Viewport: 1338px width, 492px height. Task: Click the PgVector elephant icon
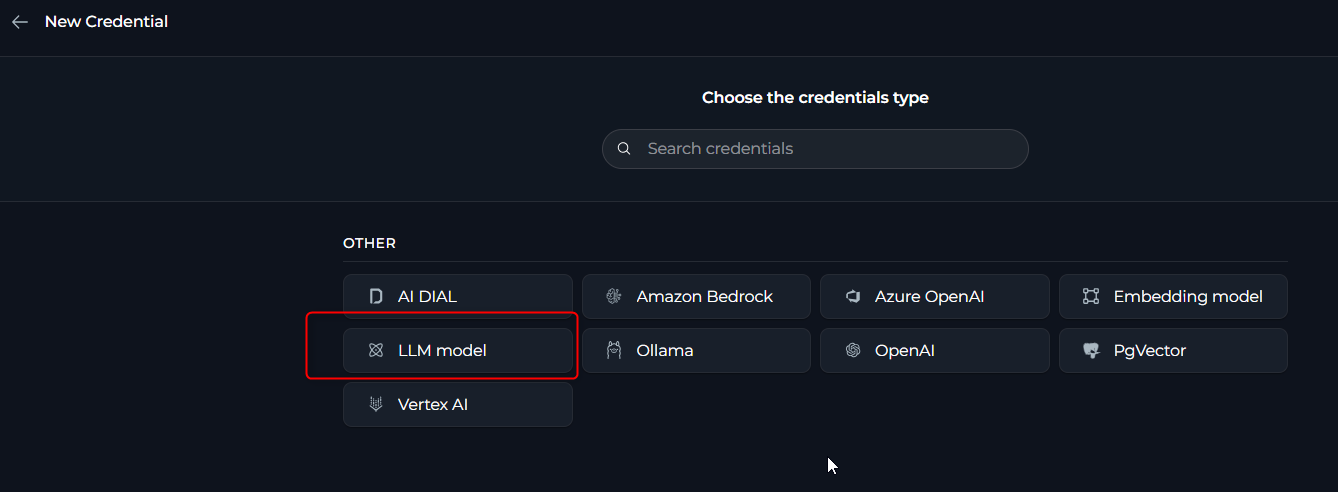[1091, 351]
